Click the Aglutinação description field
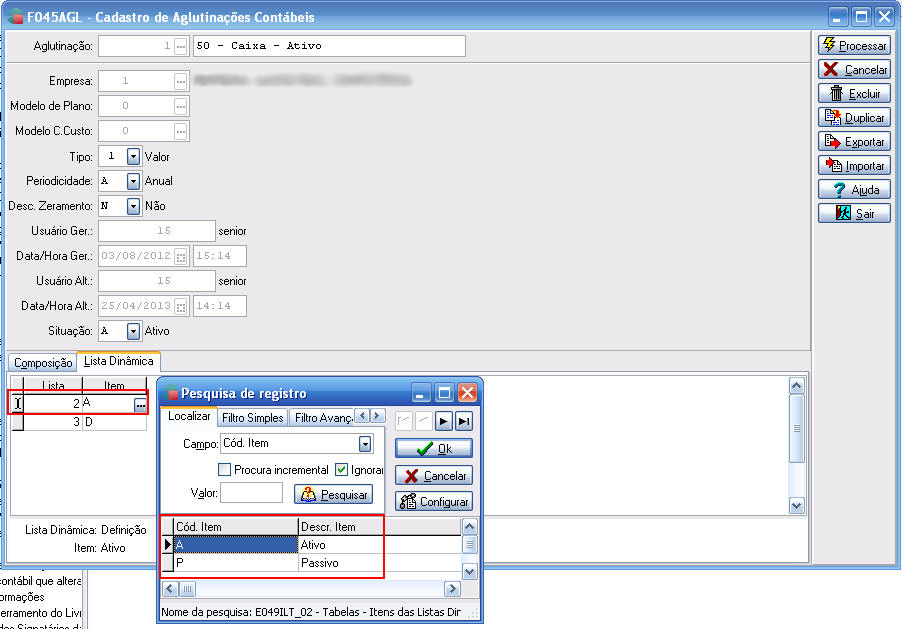902x629 pixels. tap(329, 46)
